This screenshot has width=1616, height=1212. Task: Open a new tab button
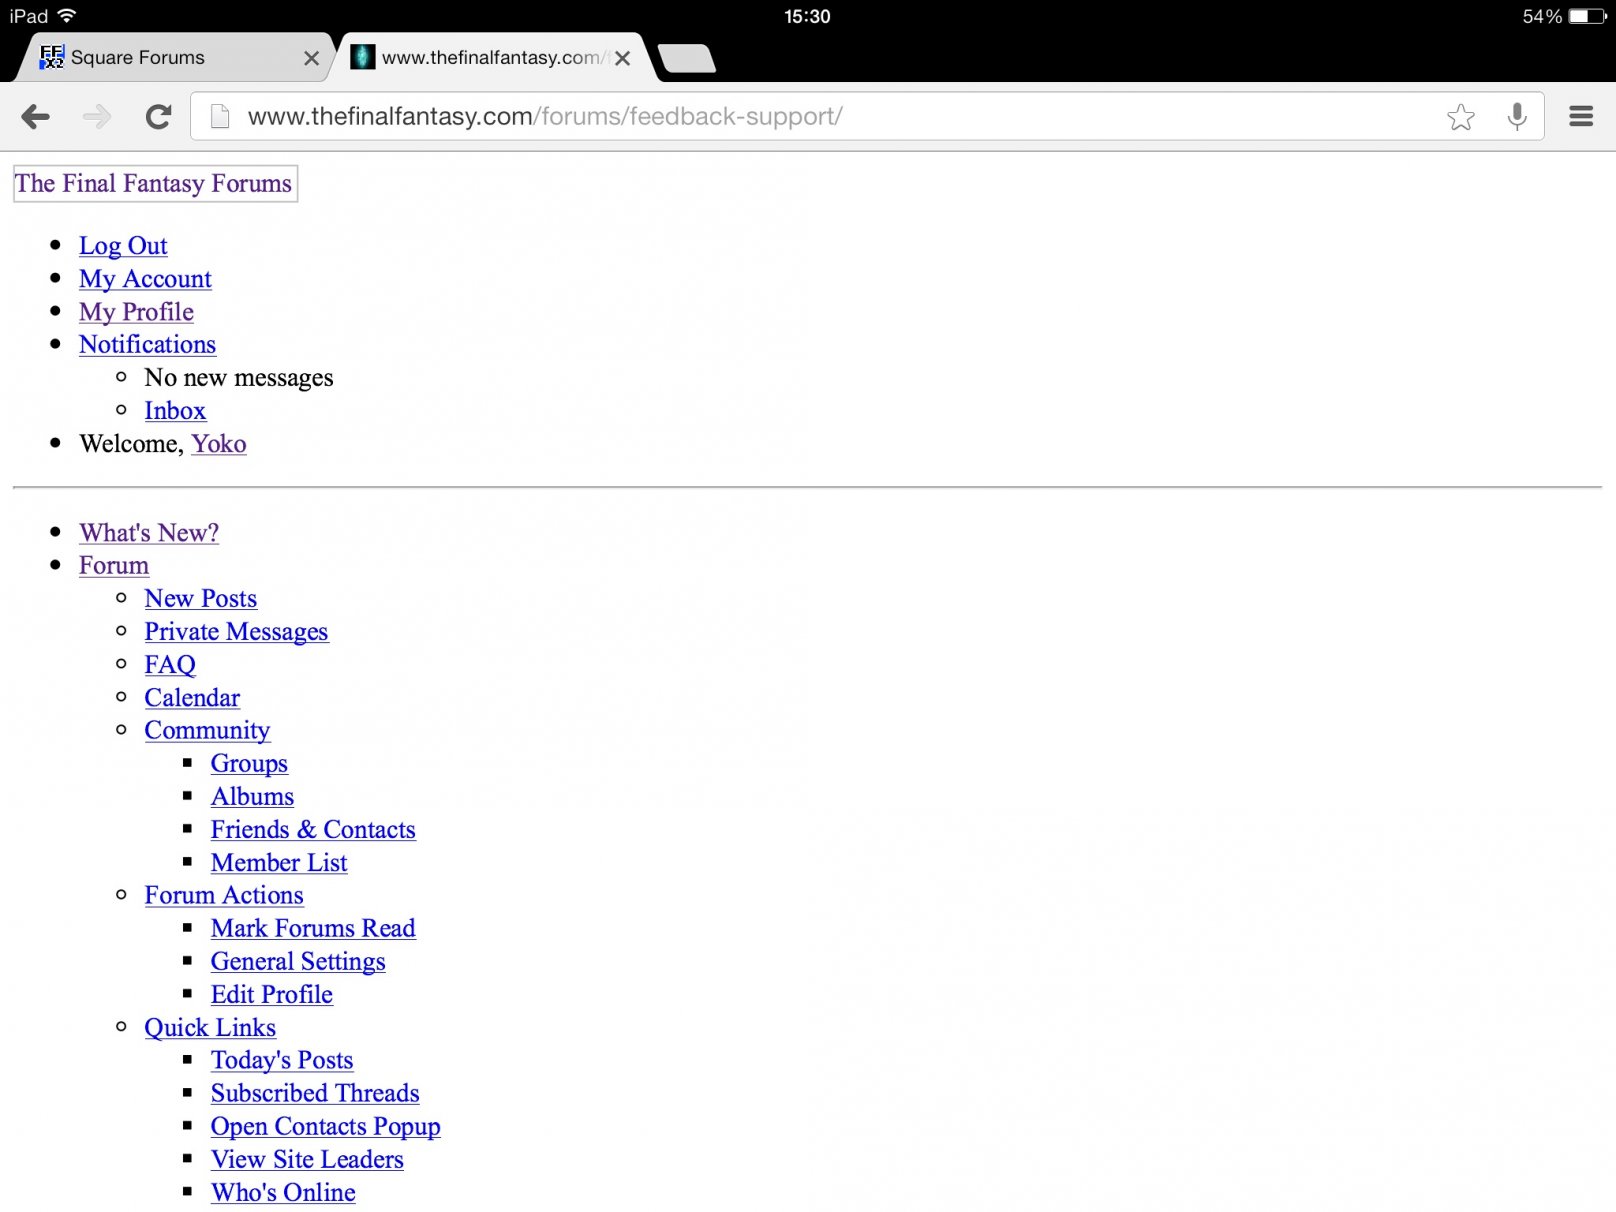point(687,58)
